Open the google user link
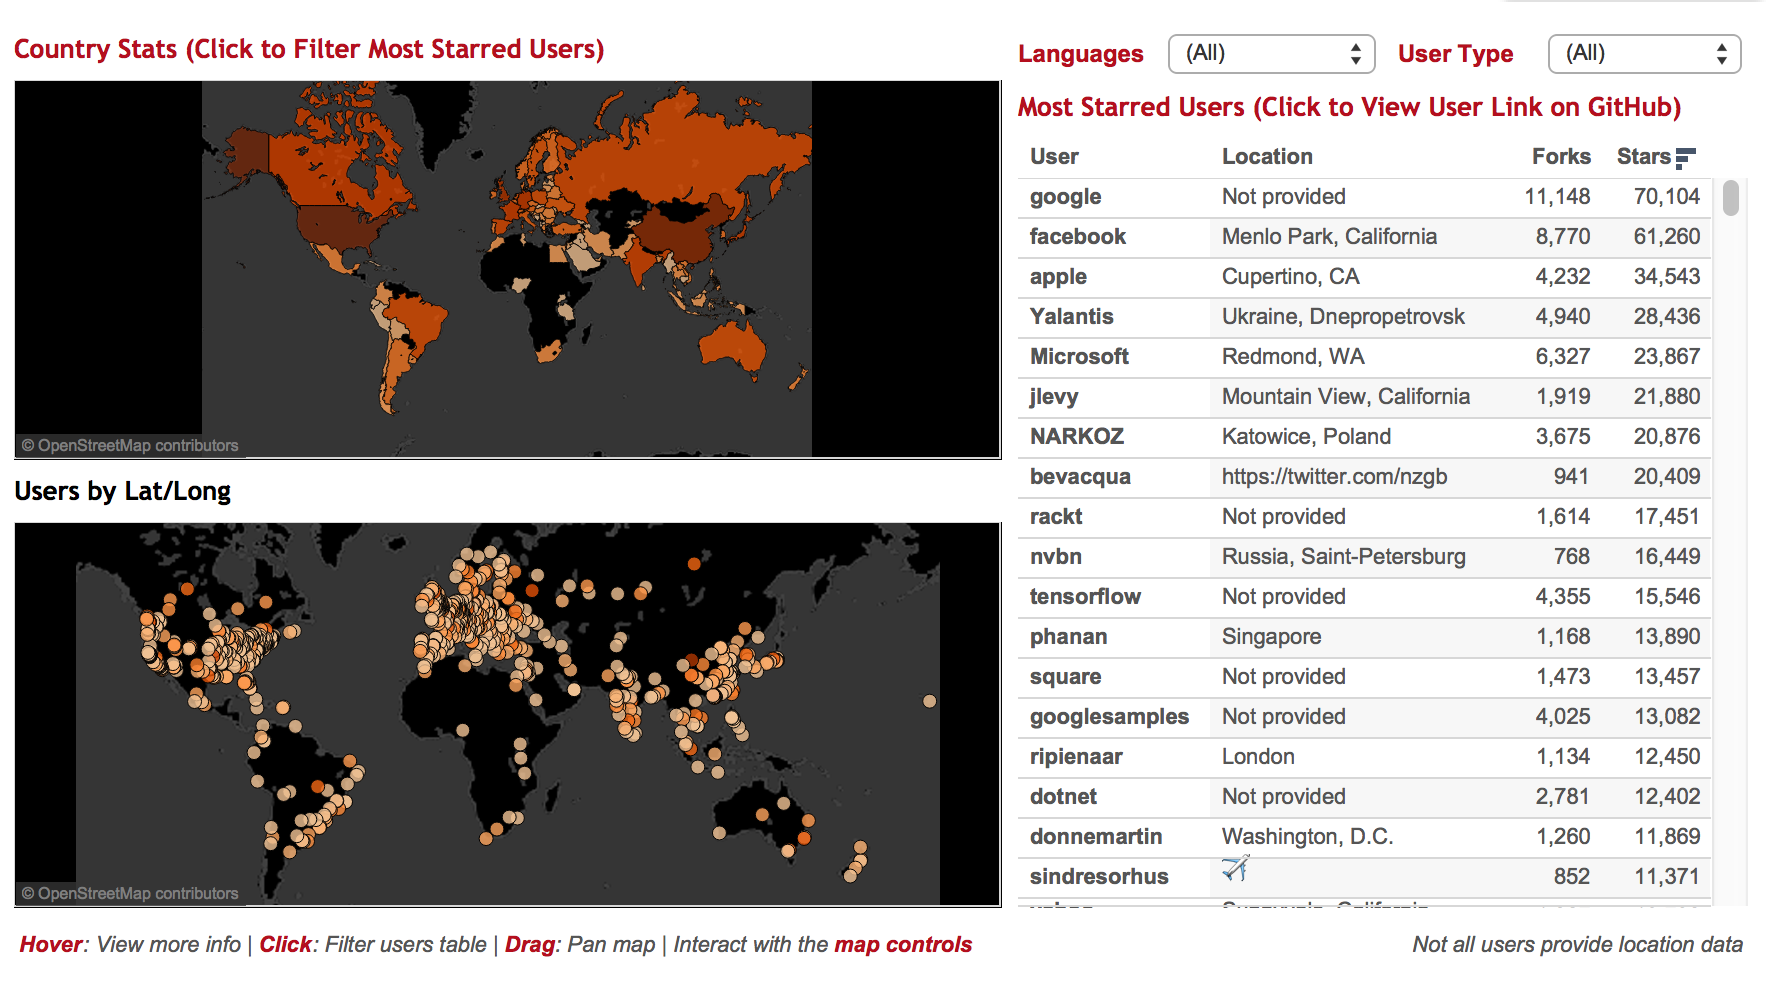The width and height of the screenshot is (1768, 984). pos(1065,197)
